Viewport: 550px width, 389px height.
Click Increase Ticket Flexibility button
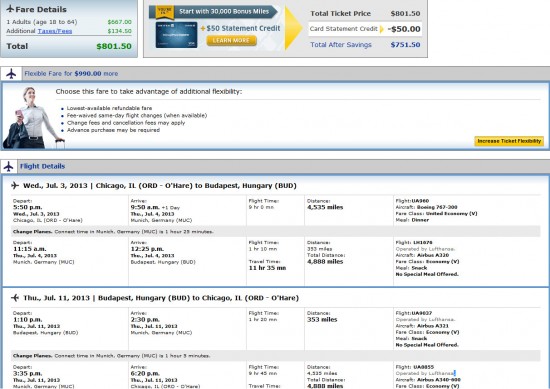pos(509,141)
